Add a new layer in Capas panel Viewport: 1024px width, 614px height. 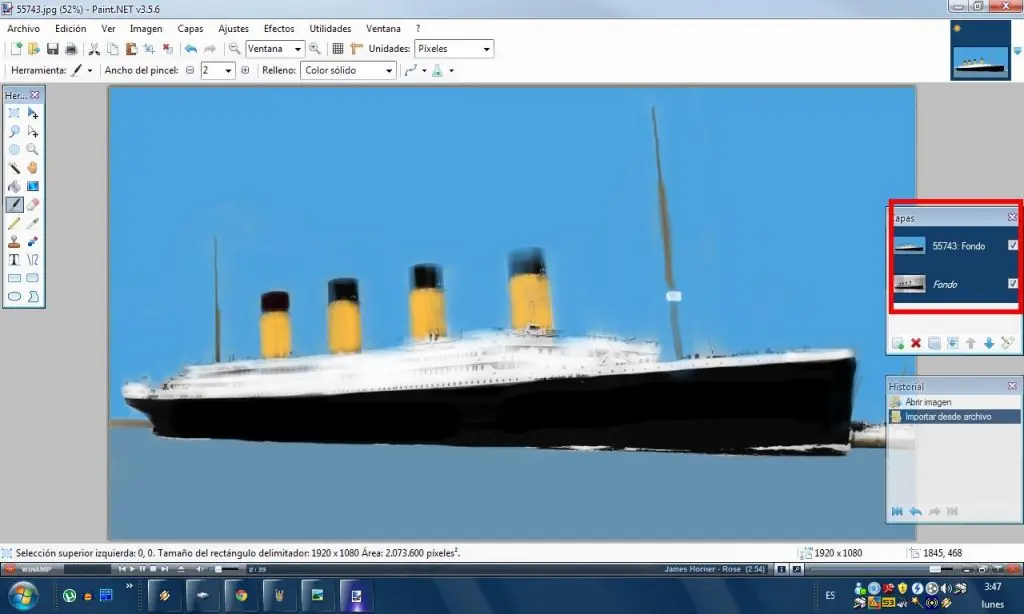(x=898, y=344)
